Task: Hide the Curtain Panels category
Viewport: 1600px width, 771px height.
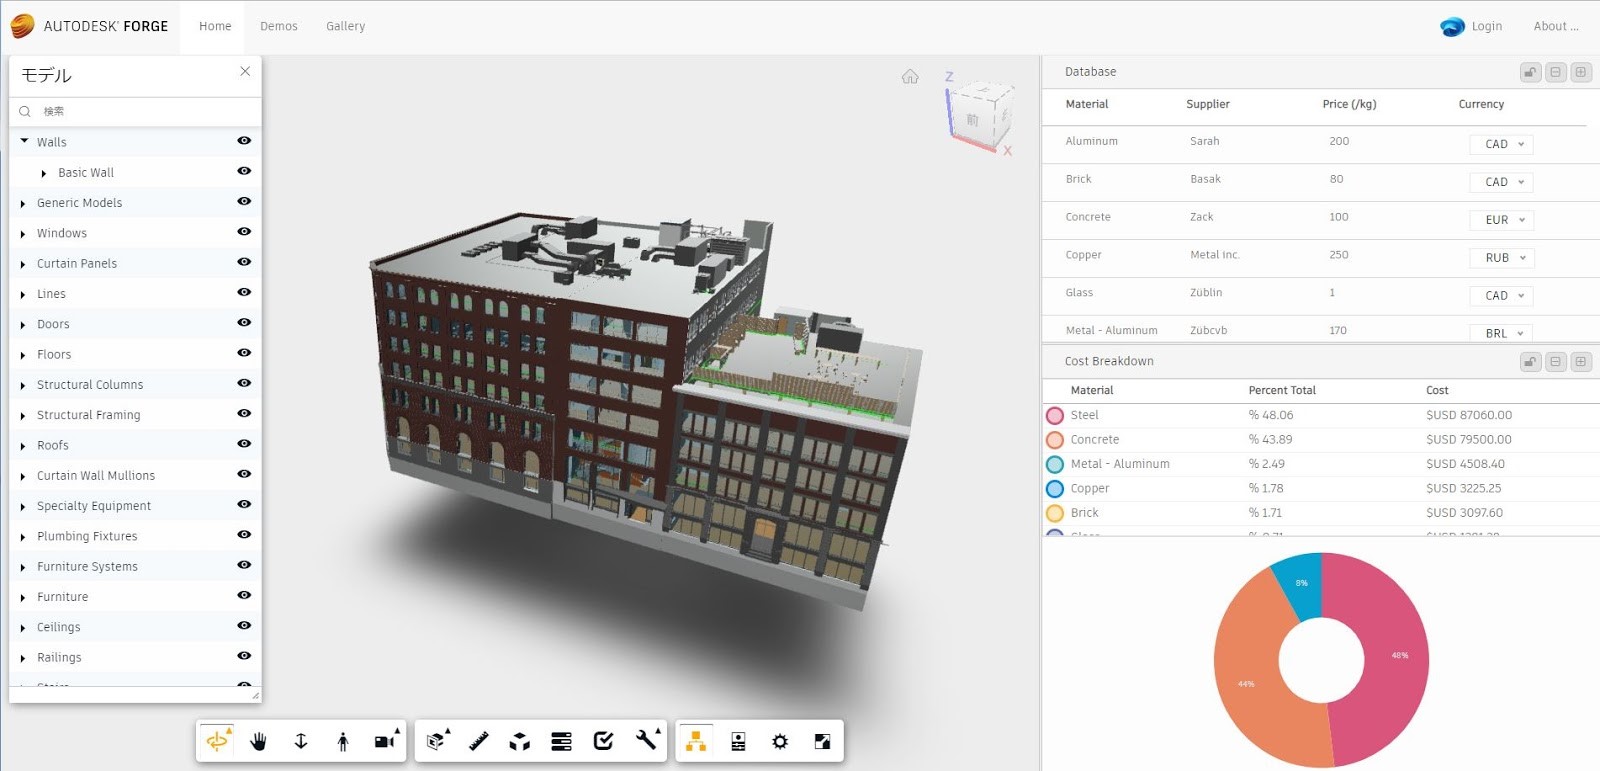Action: (244, 262)
